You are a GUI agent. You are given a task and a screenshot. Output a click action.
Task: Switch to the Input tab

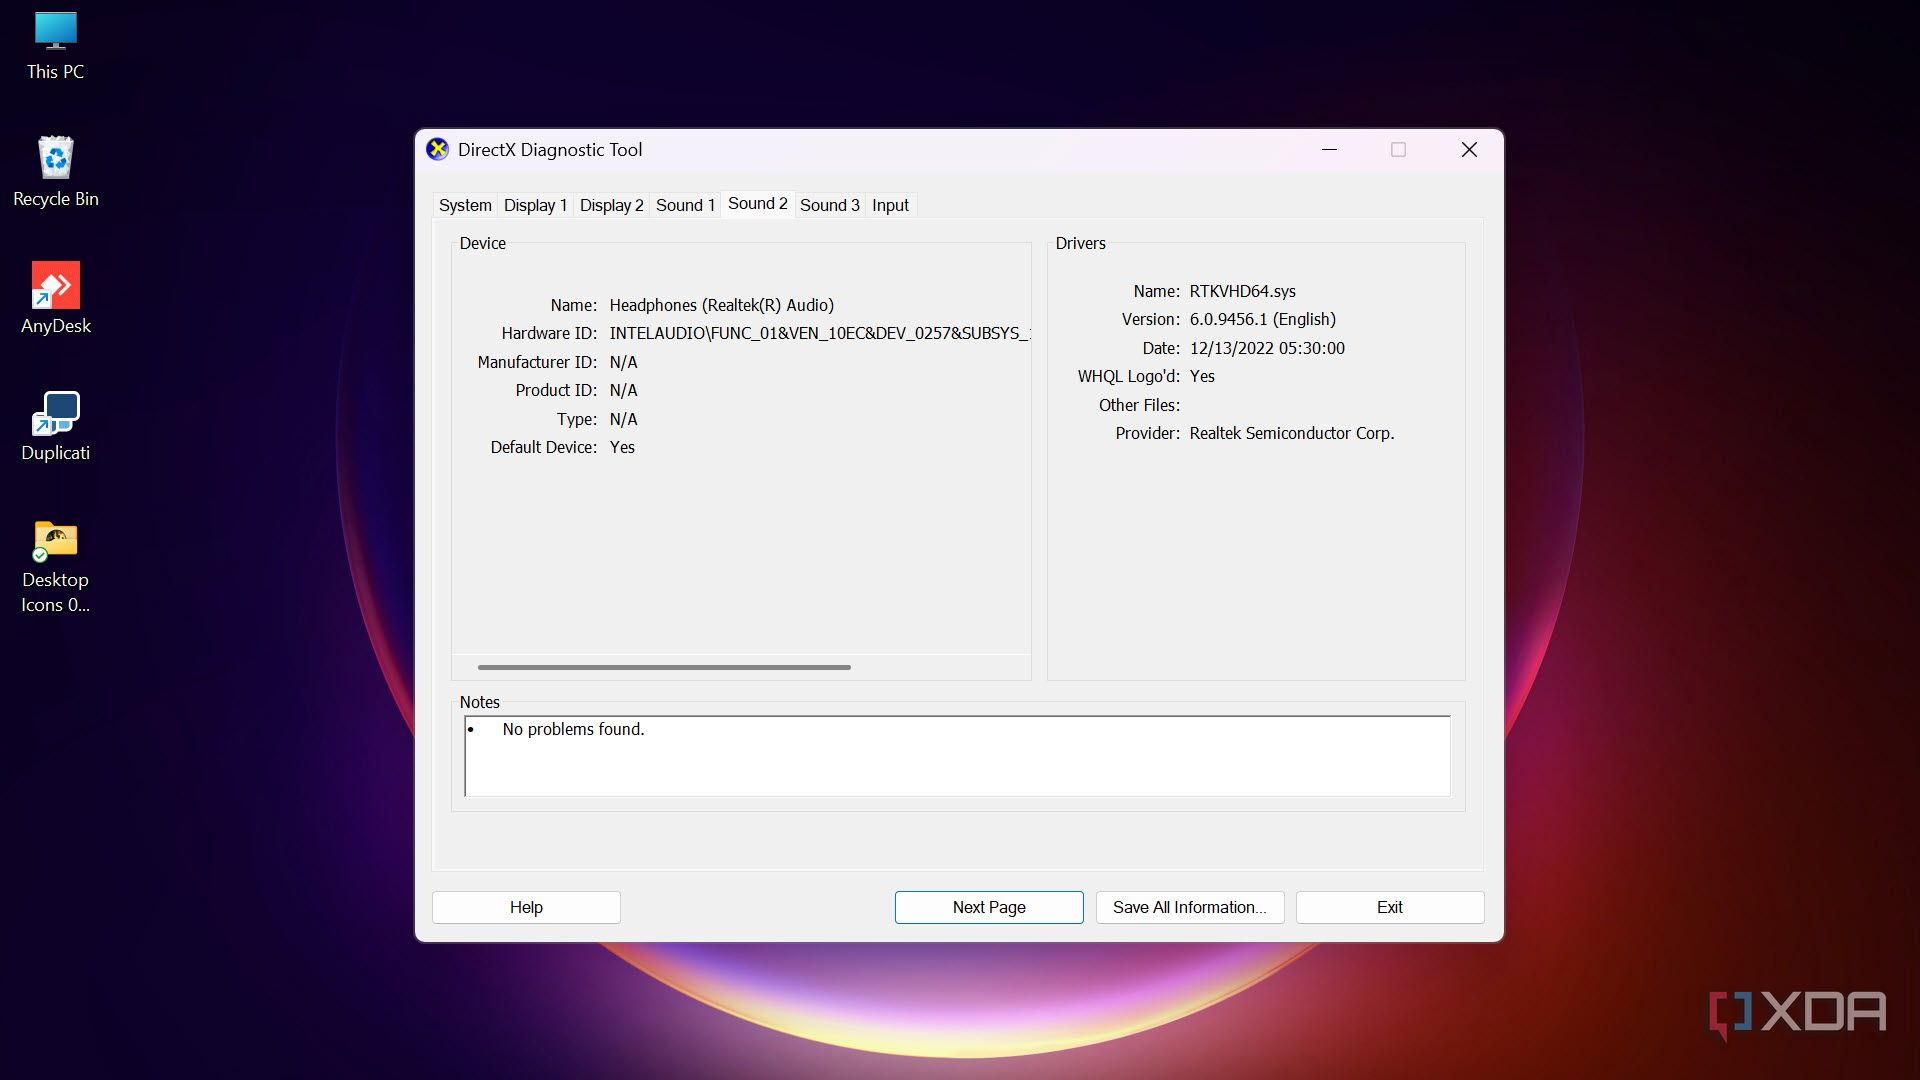pos(890,205)
